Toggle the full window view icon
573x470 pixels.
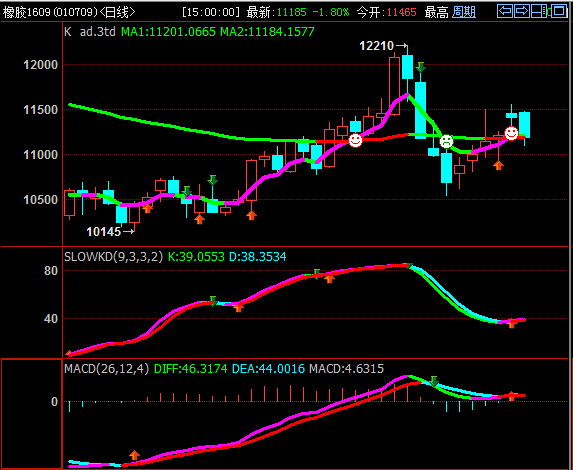[559, 11]
